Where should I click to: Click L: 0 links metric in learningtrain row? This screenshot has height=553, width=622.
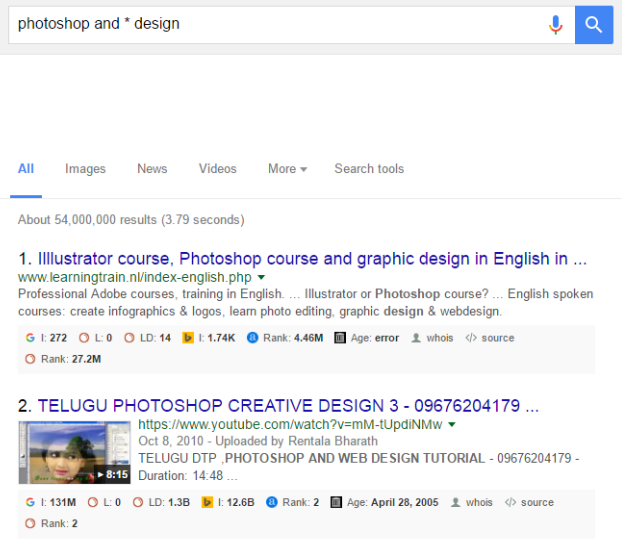(x=95, y=338)
